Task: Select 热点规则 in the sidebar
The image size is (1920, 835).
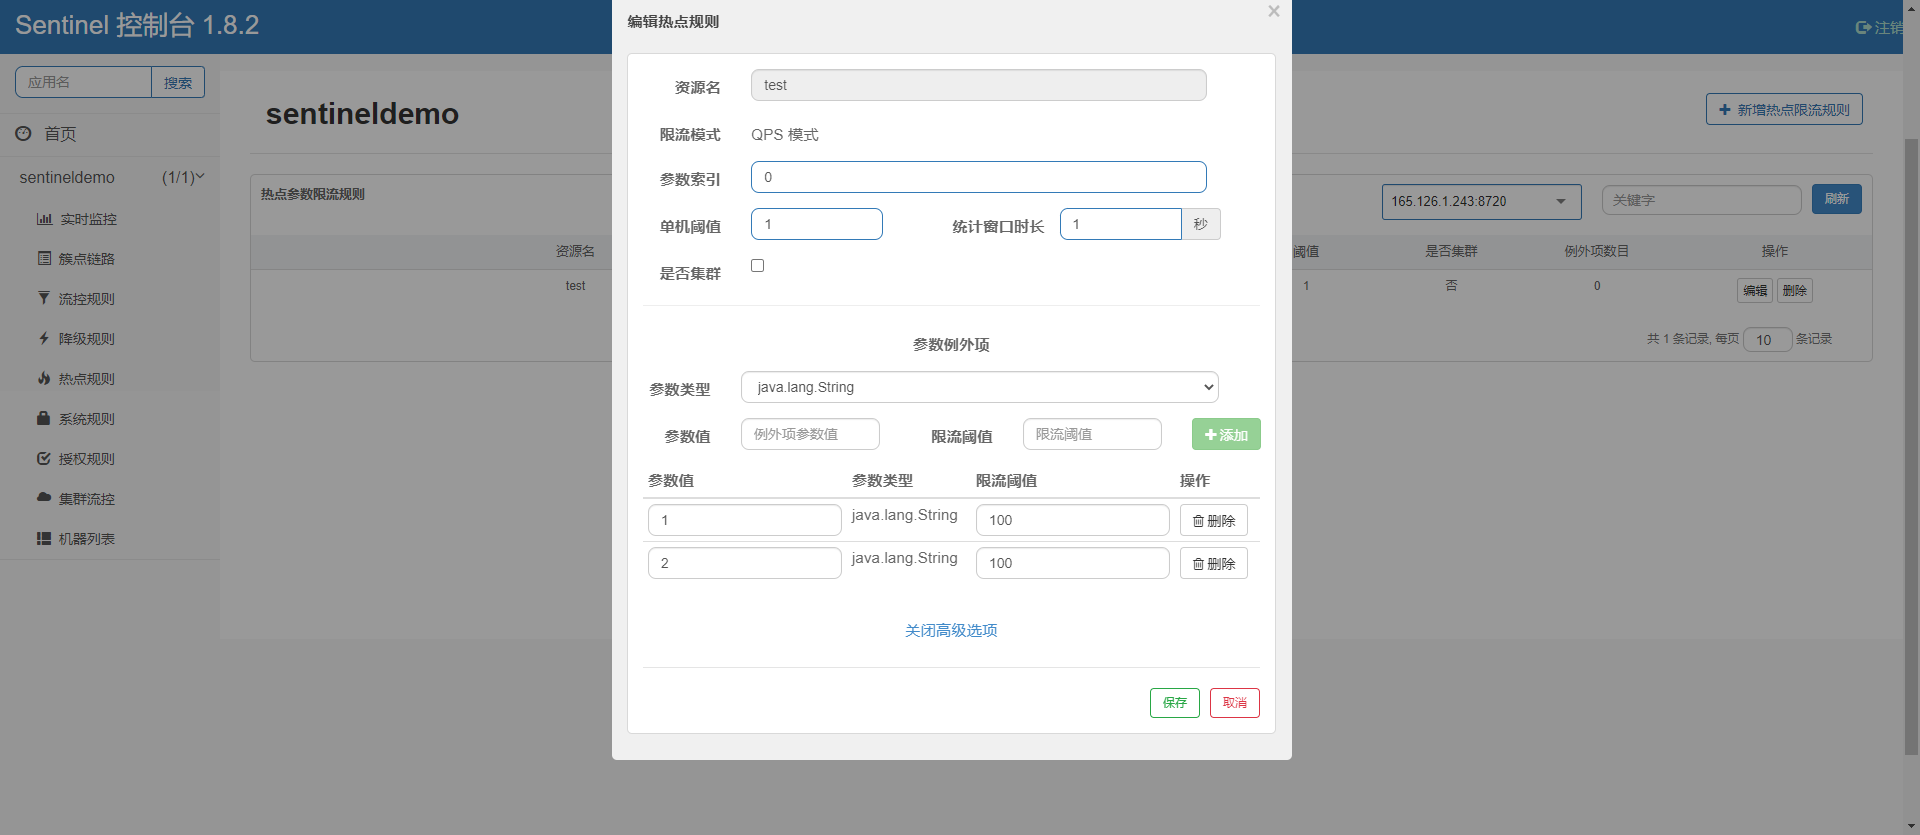Action: pyautogui.click(x=87, y=379)
